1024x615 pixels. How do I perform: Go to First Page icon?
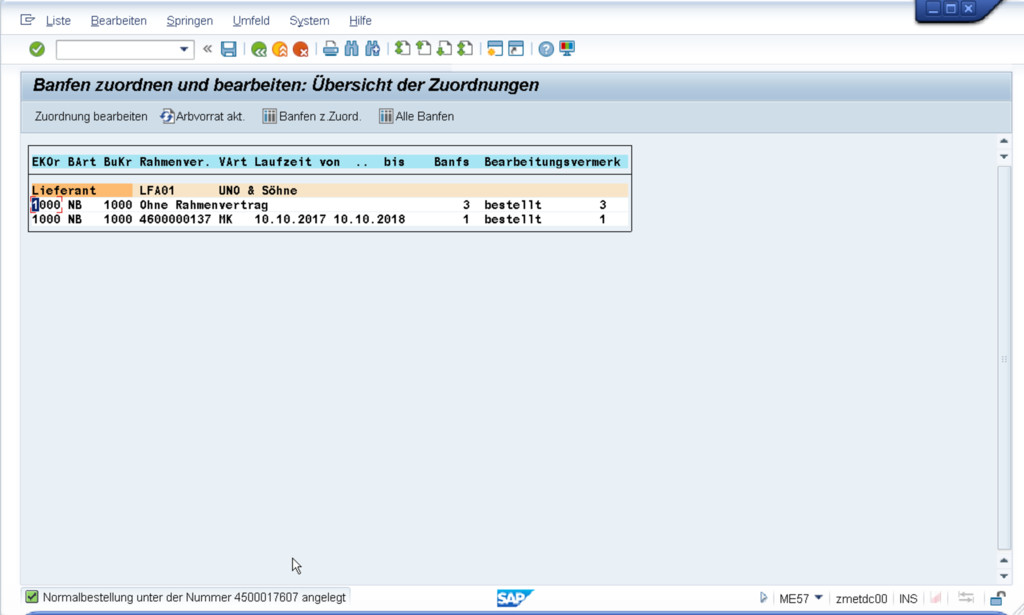coord(403,48)
